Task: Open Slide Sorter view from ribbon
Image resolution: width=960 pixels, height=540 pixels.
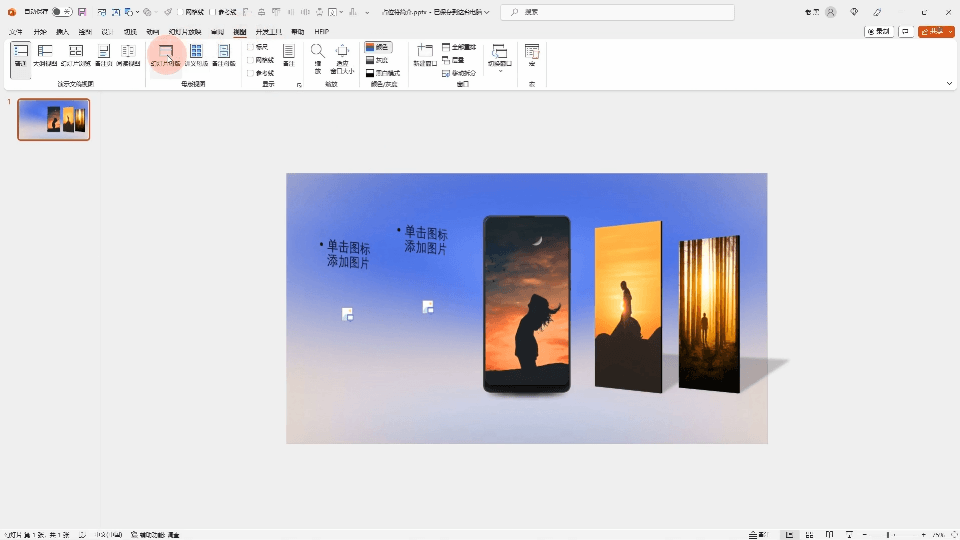Action: click(75, 56)
